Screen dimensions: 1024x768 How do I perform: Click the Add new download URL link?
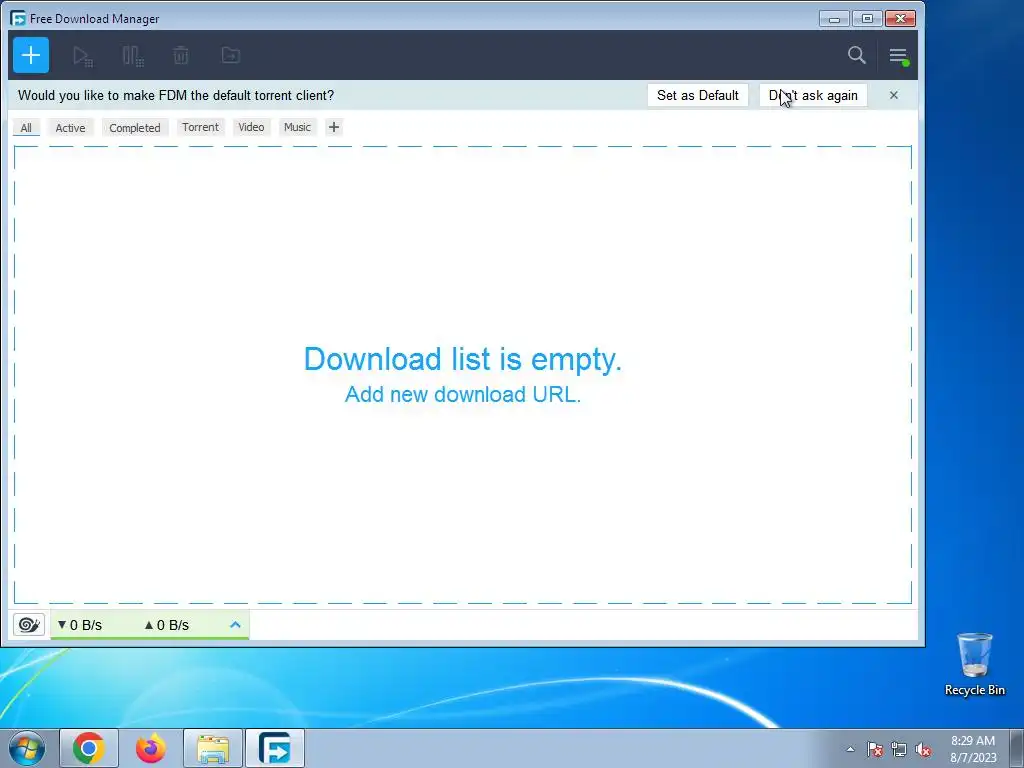pyautogui.click(x=462, y=394)
